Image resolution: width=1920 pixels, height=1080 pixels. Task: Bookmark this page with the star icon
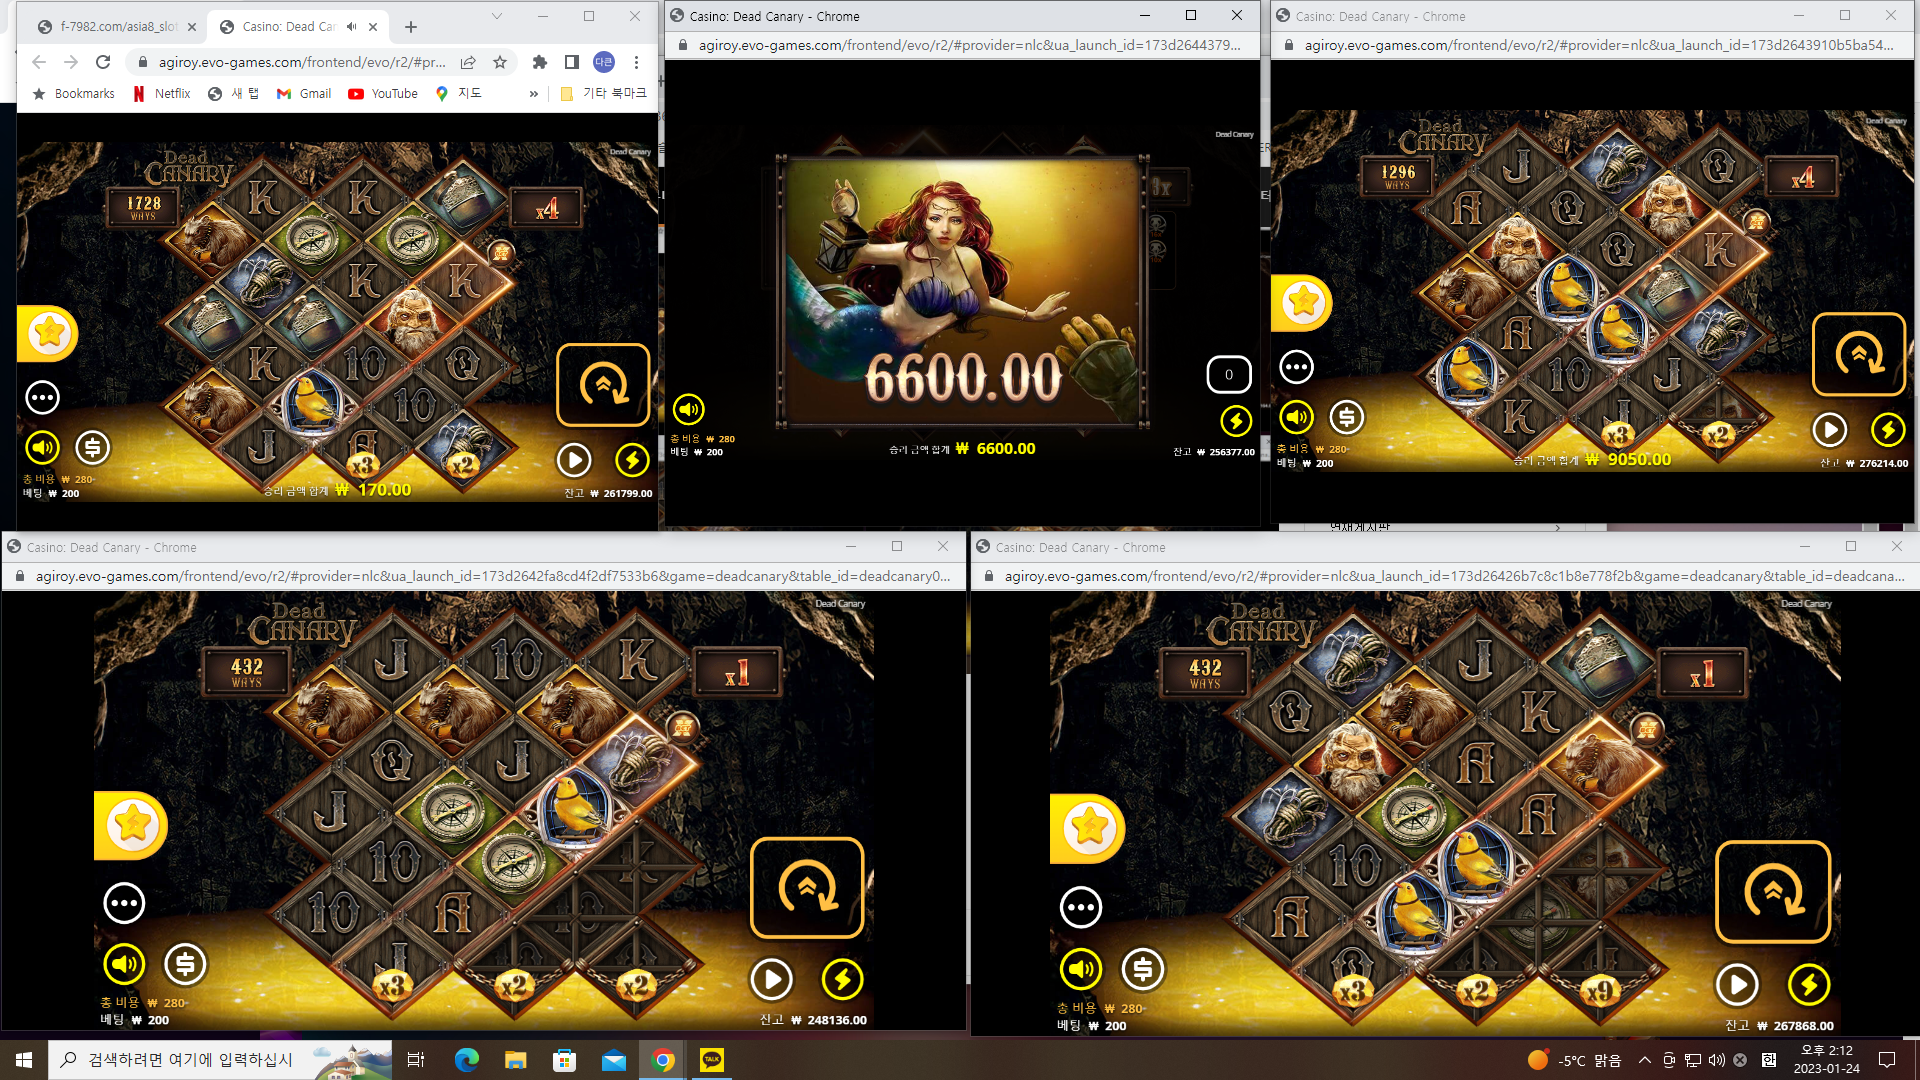[x=500, y=62]
